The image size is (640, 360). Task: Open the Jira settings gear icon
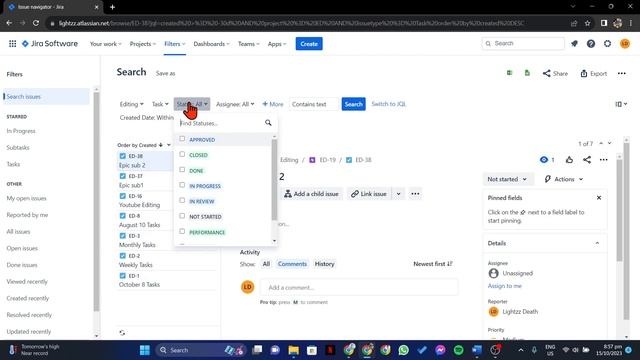(x=607, y=44)
